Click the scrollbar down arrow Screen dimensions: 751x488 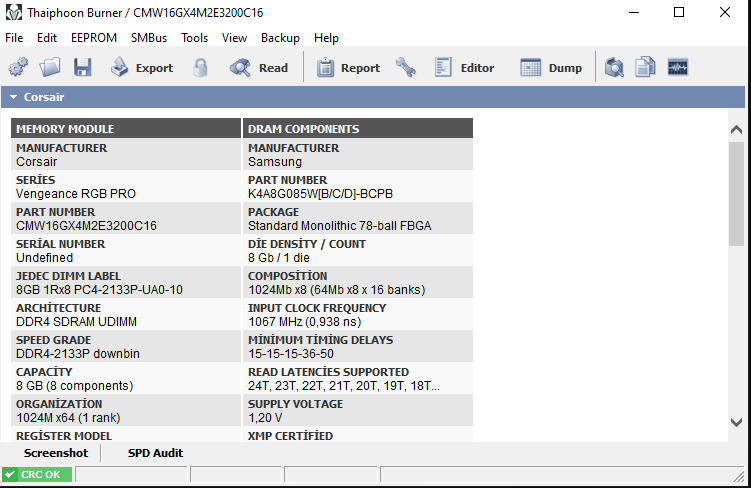click(736, 422)
